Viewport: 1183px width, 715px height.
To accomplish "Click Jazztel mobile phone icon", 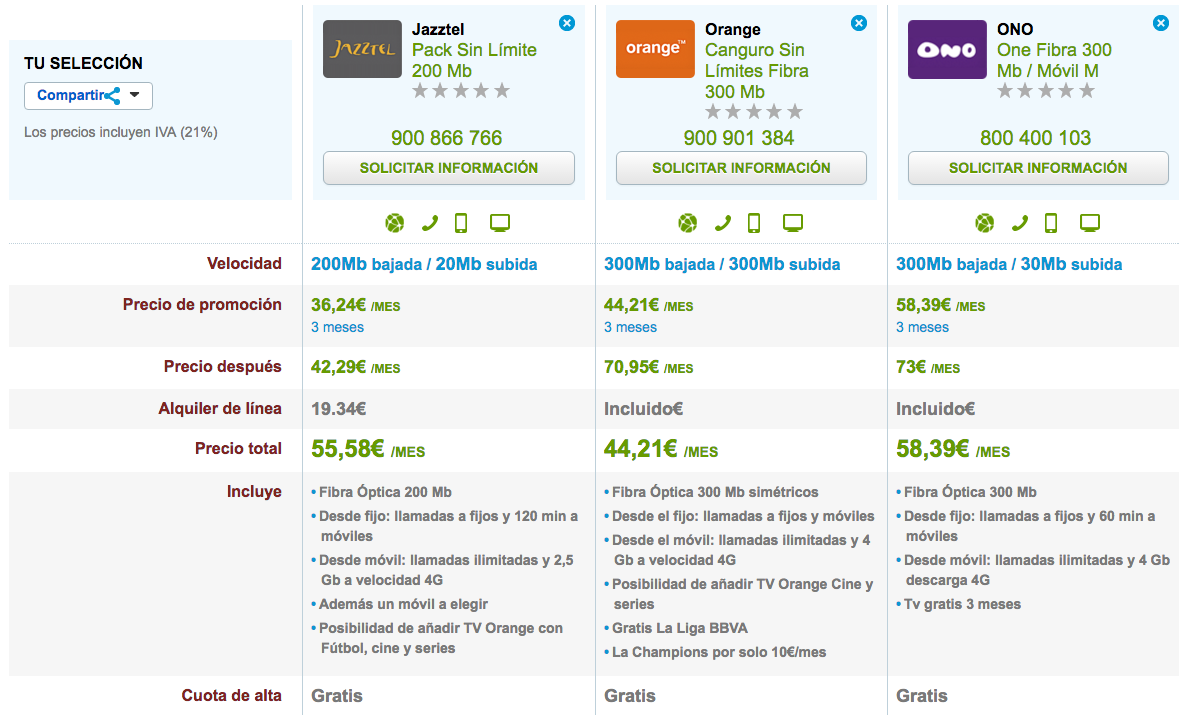I will point(461,223).
